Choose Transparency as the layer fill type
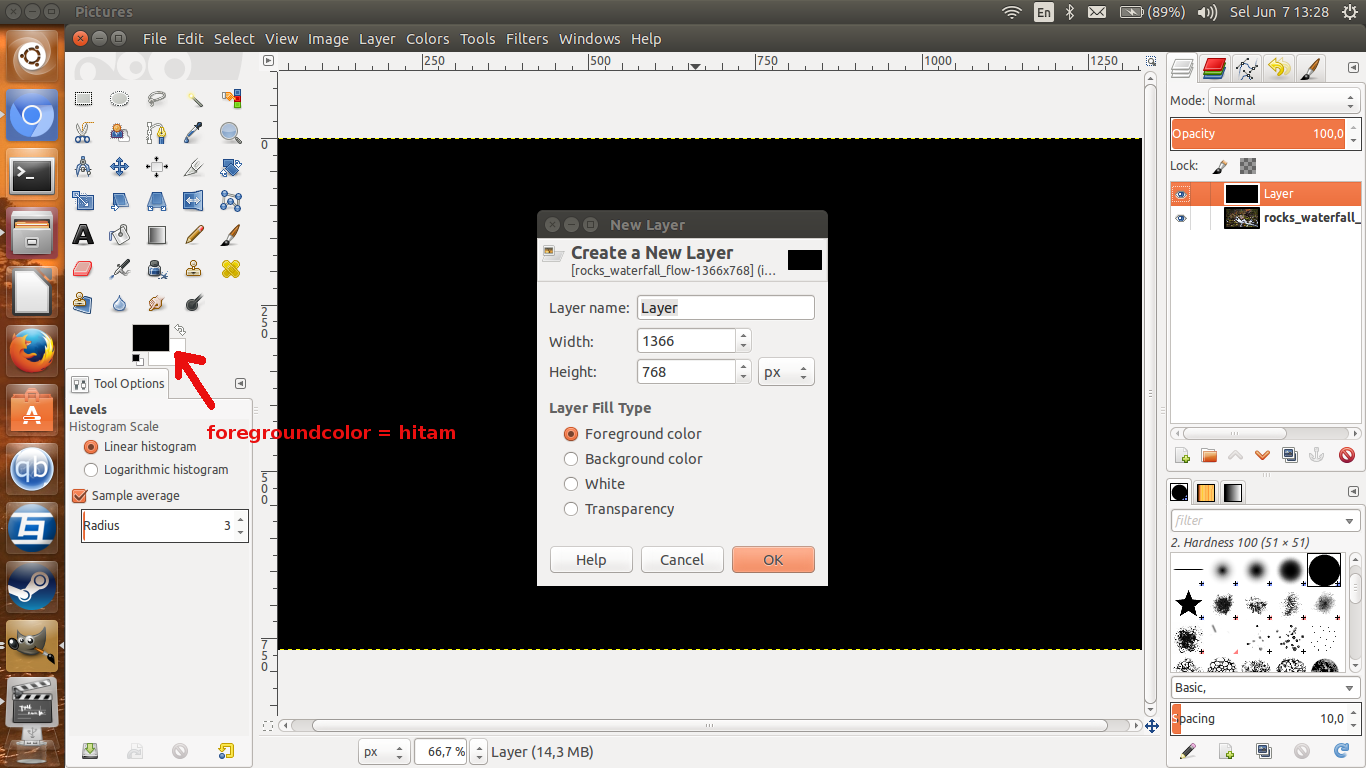1366x768 pixels. point(571,509)
